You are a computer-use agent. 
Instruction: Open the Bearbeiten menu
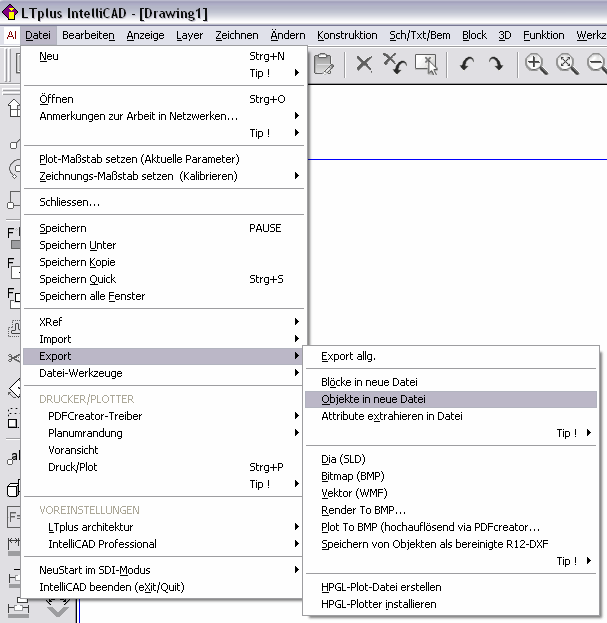pos(89,35)
